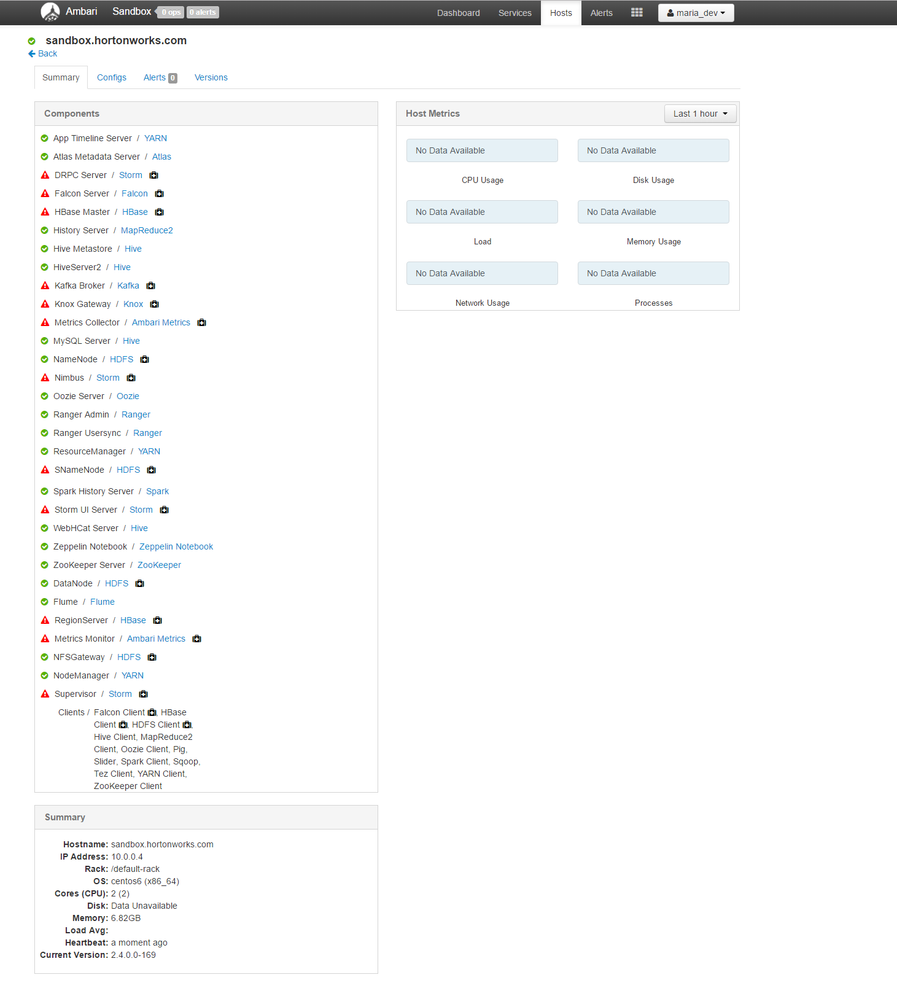
Task: Select Hosts in the top navigation
Action: [561, 13]
